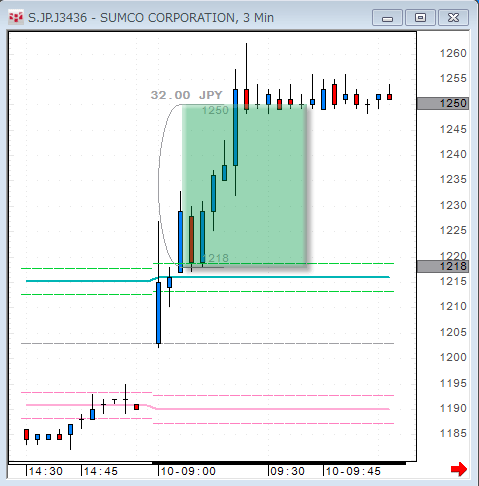Click the 10-09:45 time axis label
The width and height of the screenshot is (479, 486).
click(x=353, y=471)
